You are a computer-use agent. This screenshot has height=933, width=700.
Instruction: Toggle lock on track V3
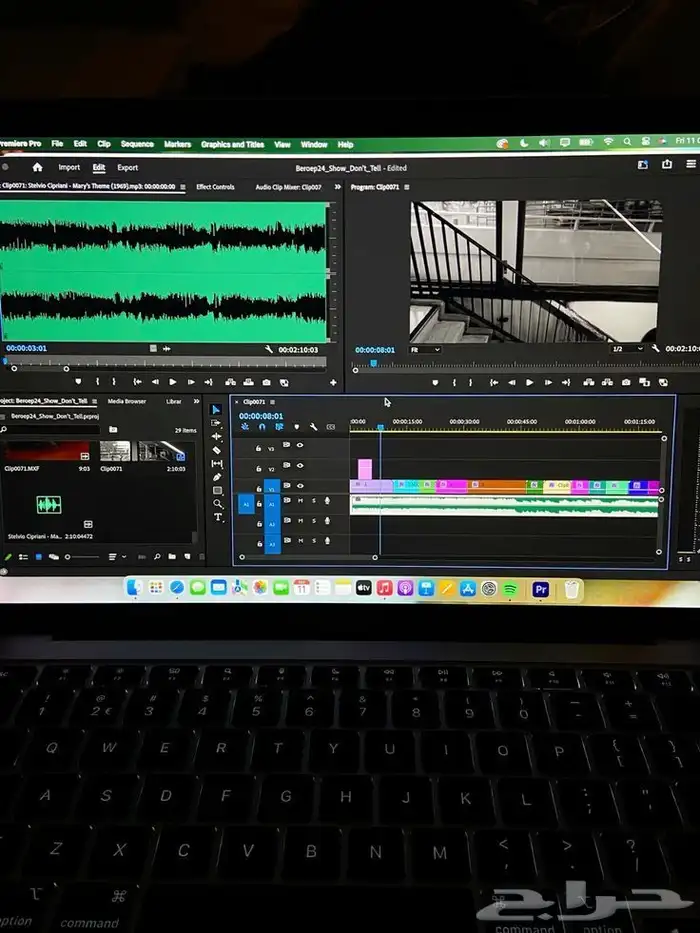(x=258, y=447)
